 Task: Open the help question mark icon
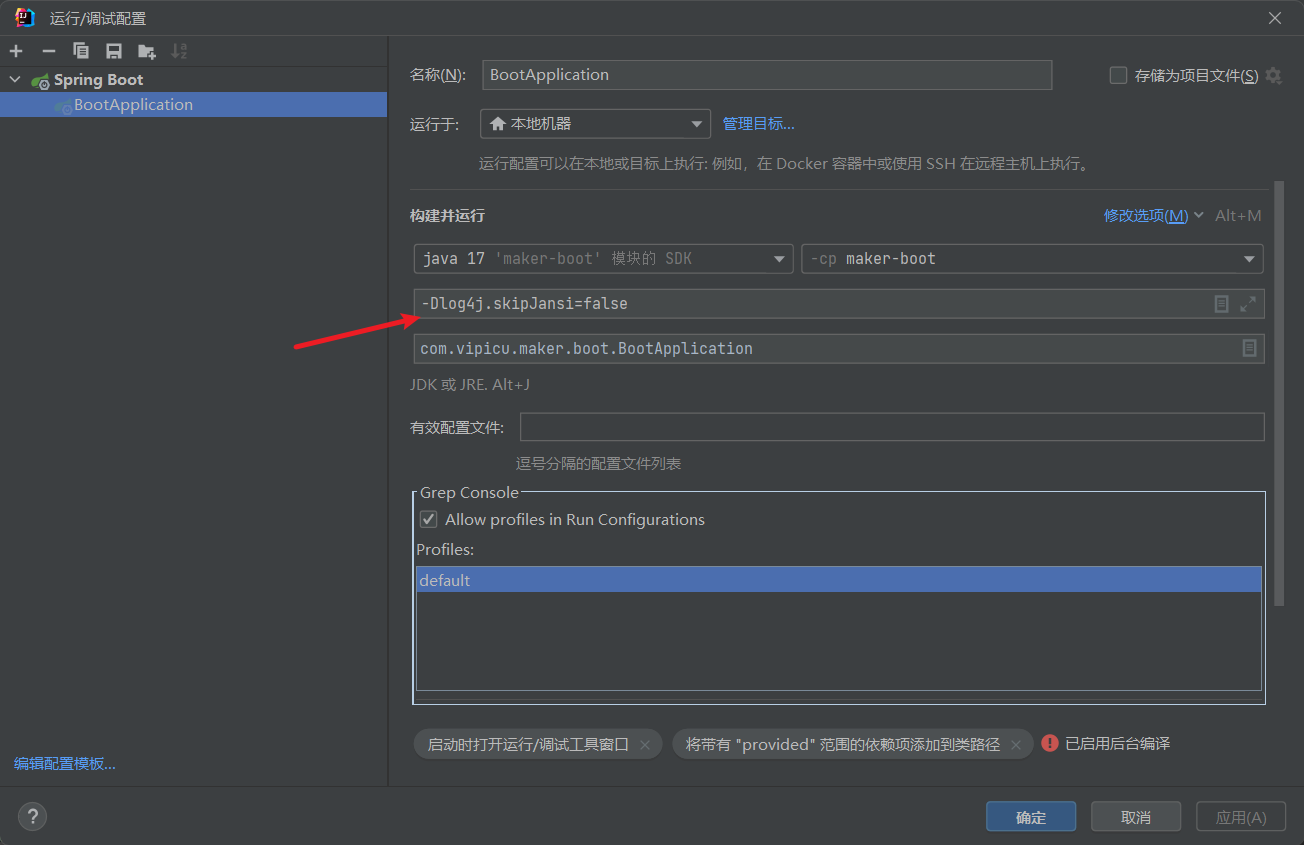tap(32, 817)
